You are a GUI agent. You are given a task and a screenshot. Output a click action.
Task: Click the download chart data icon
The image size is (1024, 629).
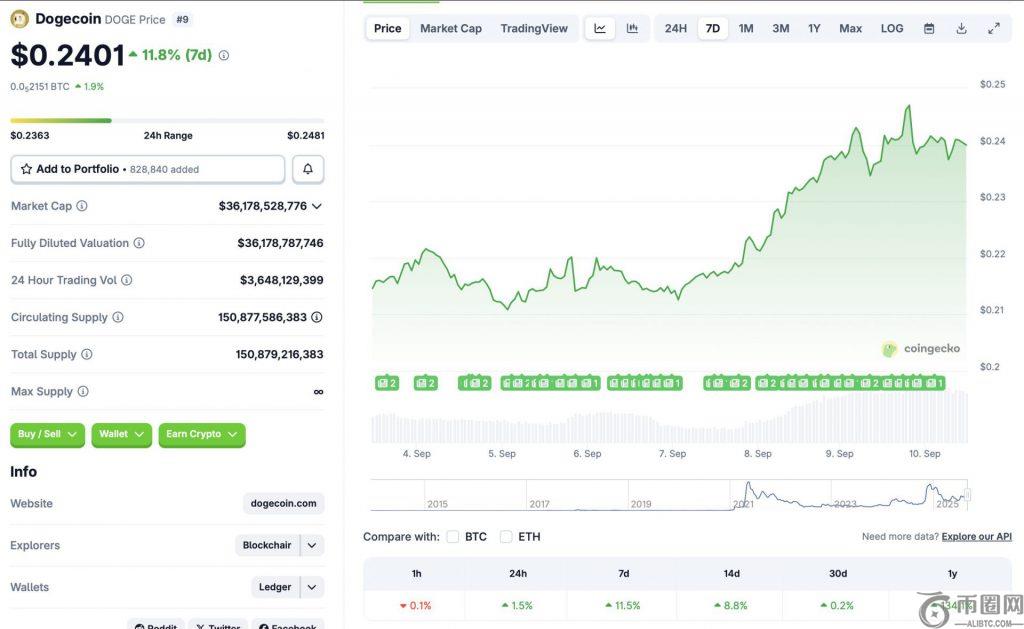[961, 28]
